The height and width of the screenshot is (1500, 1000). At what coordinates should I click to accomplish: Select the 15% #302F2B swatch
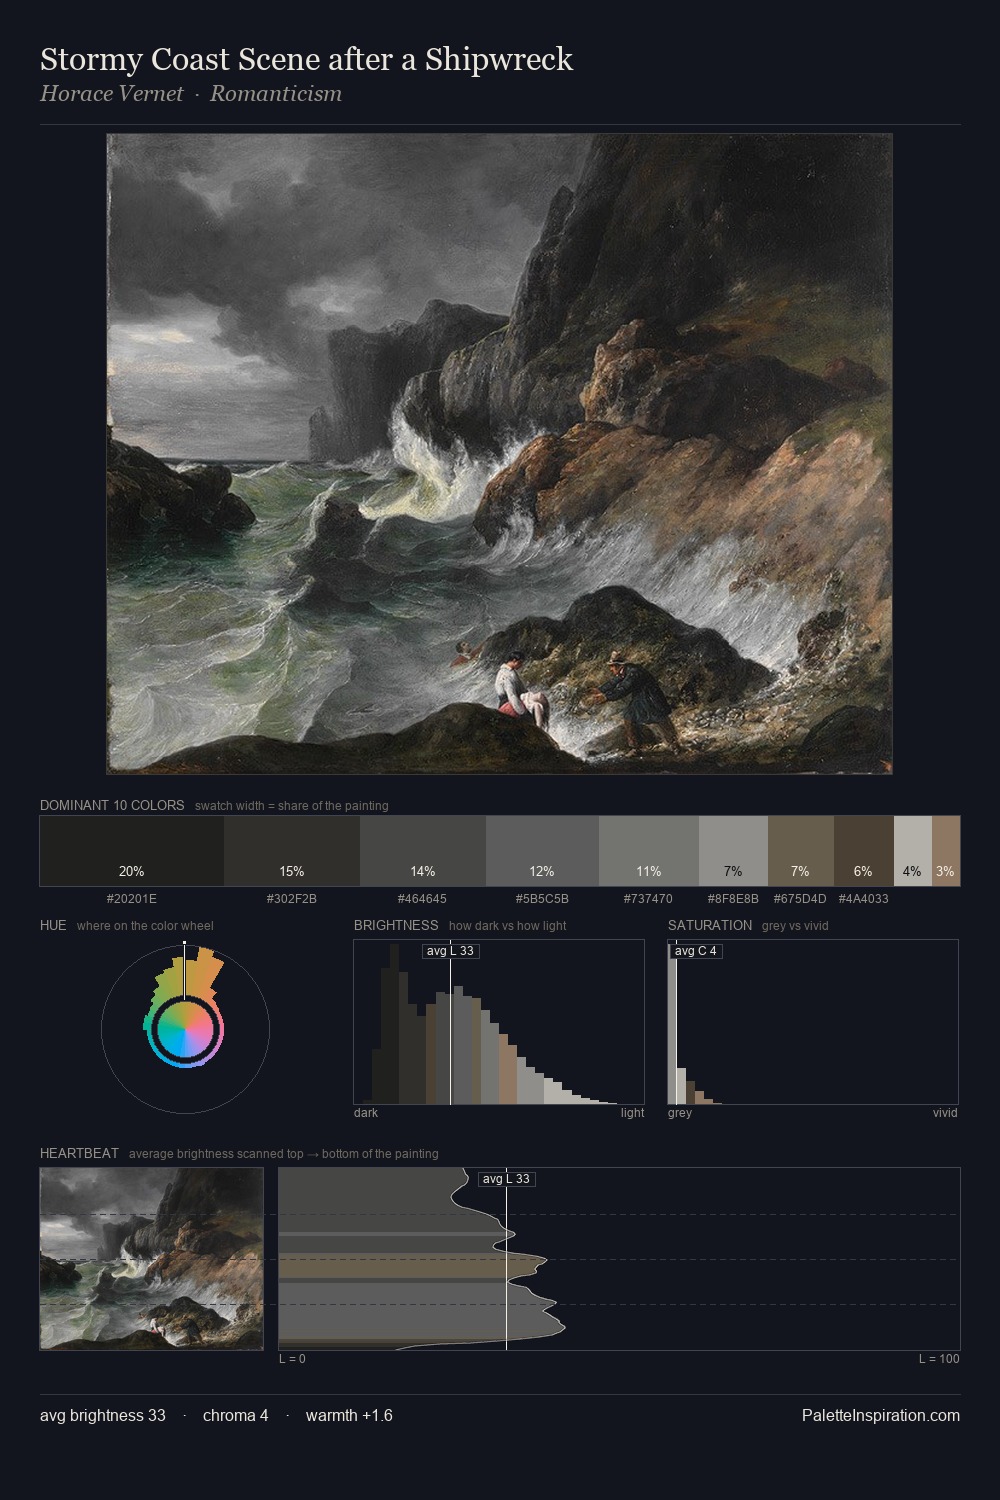click(292, 851)
